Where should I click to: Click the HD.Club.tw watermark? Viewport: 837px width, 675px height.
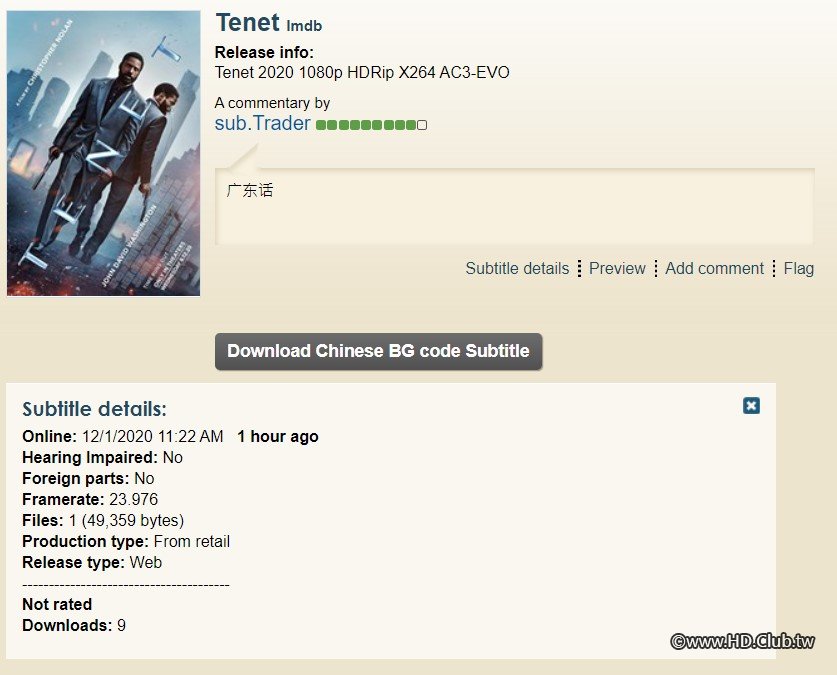pos(743,641)
